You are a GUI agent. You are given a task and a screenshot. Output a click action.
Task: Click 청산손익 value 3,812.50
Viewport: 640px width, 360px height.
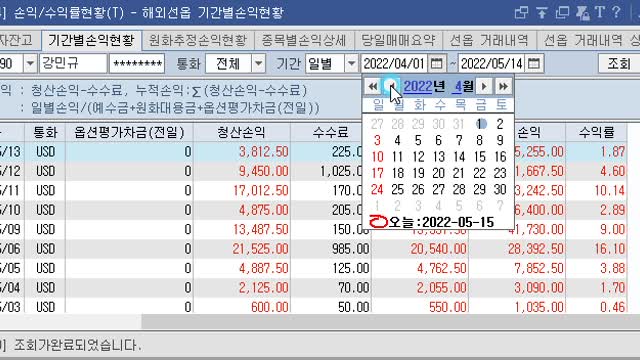click(x=264, y=152)
